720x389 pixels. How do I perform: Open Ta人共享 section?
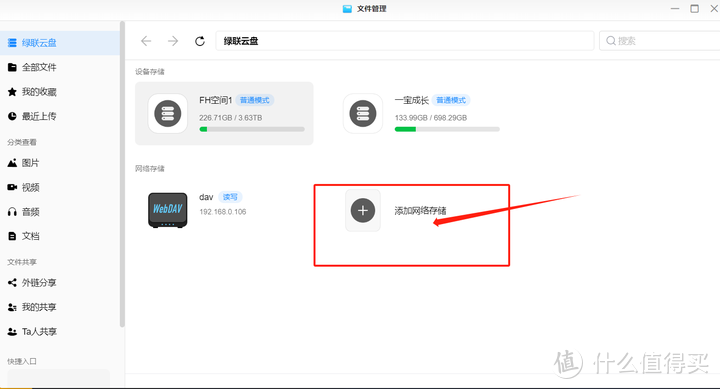(x=60, y=332)
